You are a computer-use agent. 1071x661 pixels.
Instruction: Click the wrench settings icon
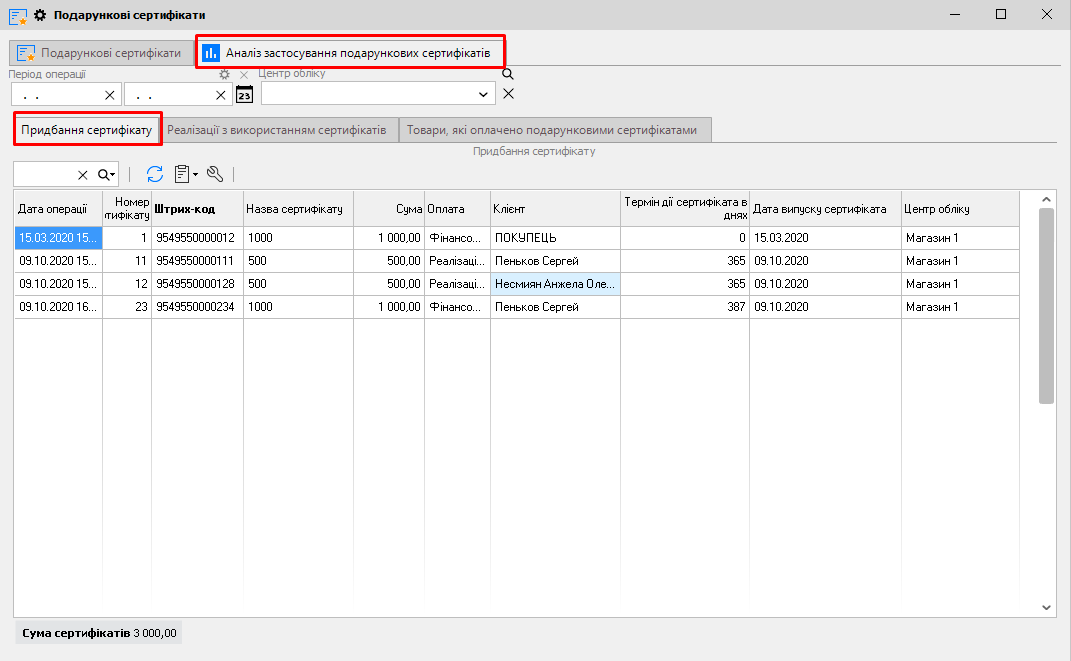(215, 174)
